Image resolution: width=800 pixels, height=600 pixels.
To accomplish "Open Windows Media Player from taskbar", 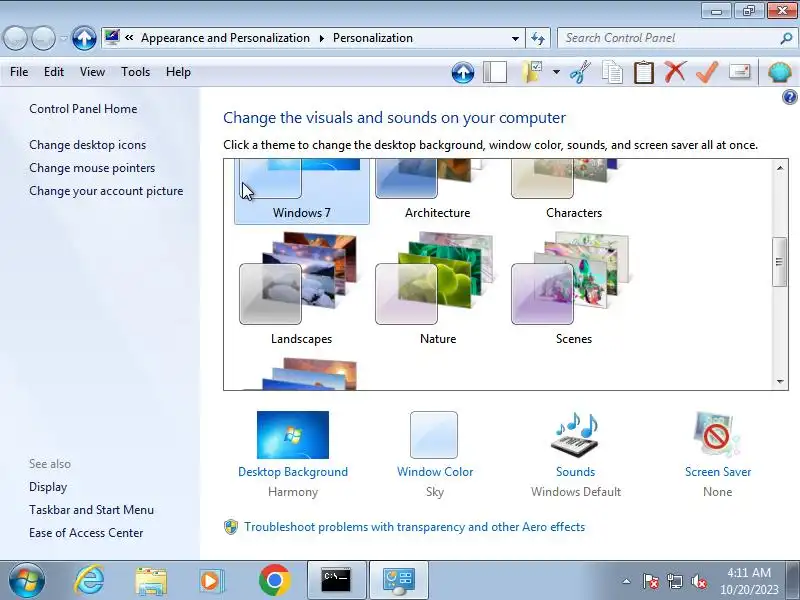I will point(210,581).
